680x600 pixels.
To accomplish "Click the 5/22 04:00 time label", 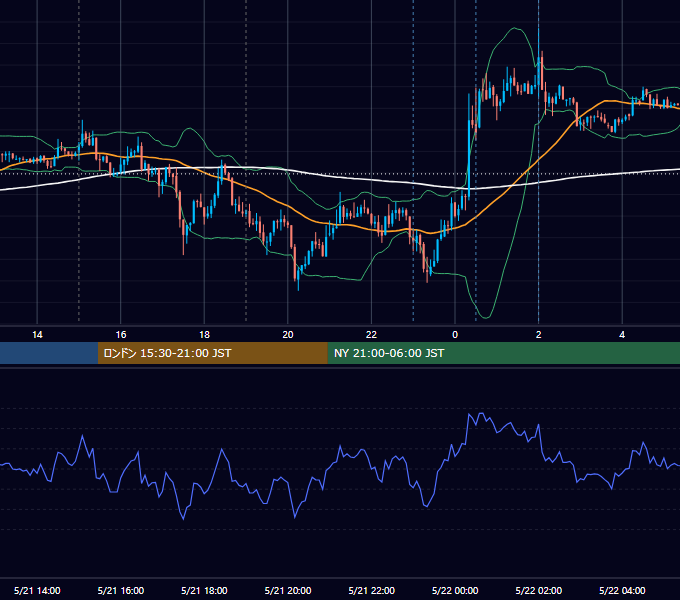I will click(x=622, y=590).
